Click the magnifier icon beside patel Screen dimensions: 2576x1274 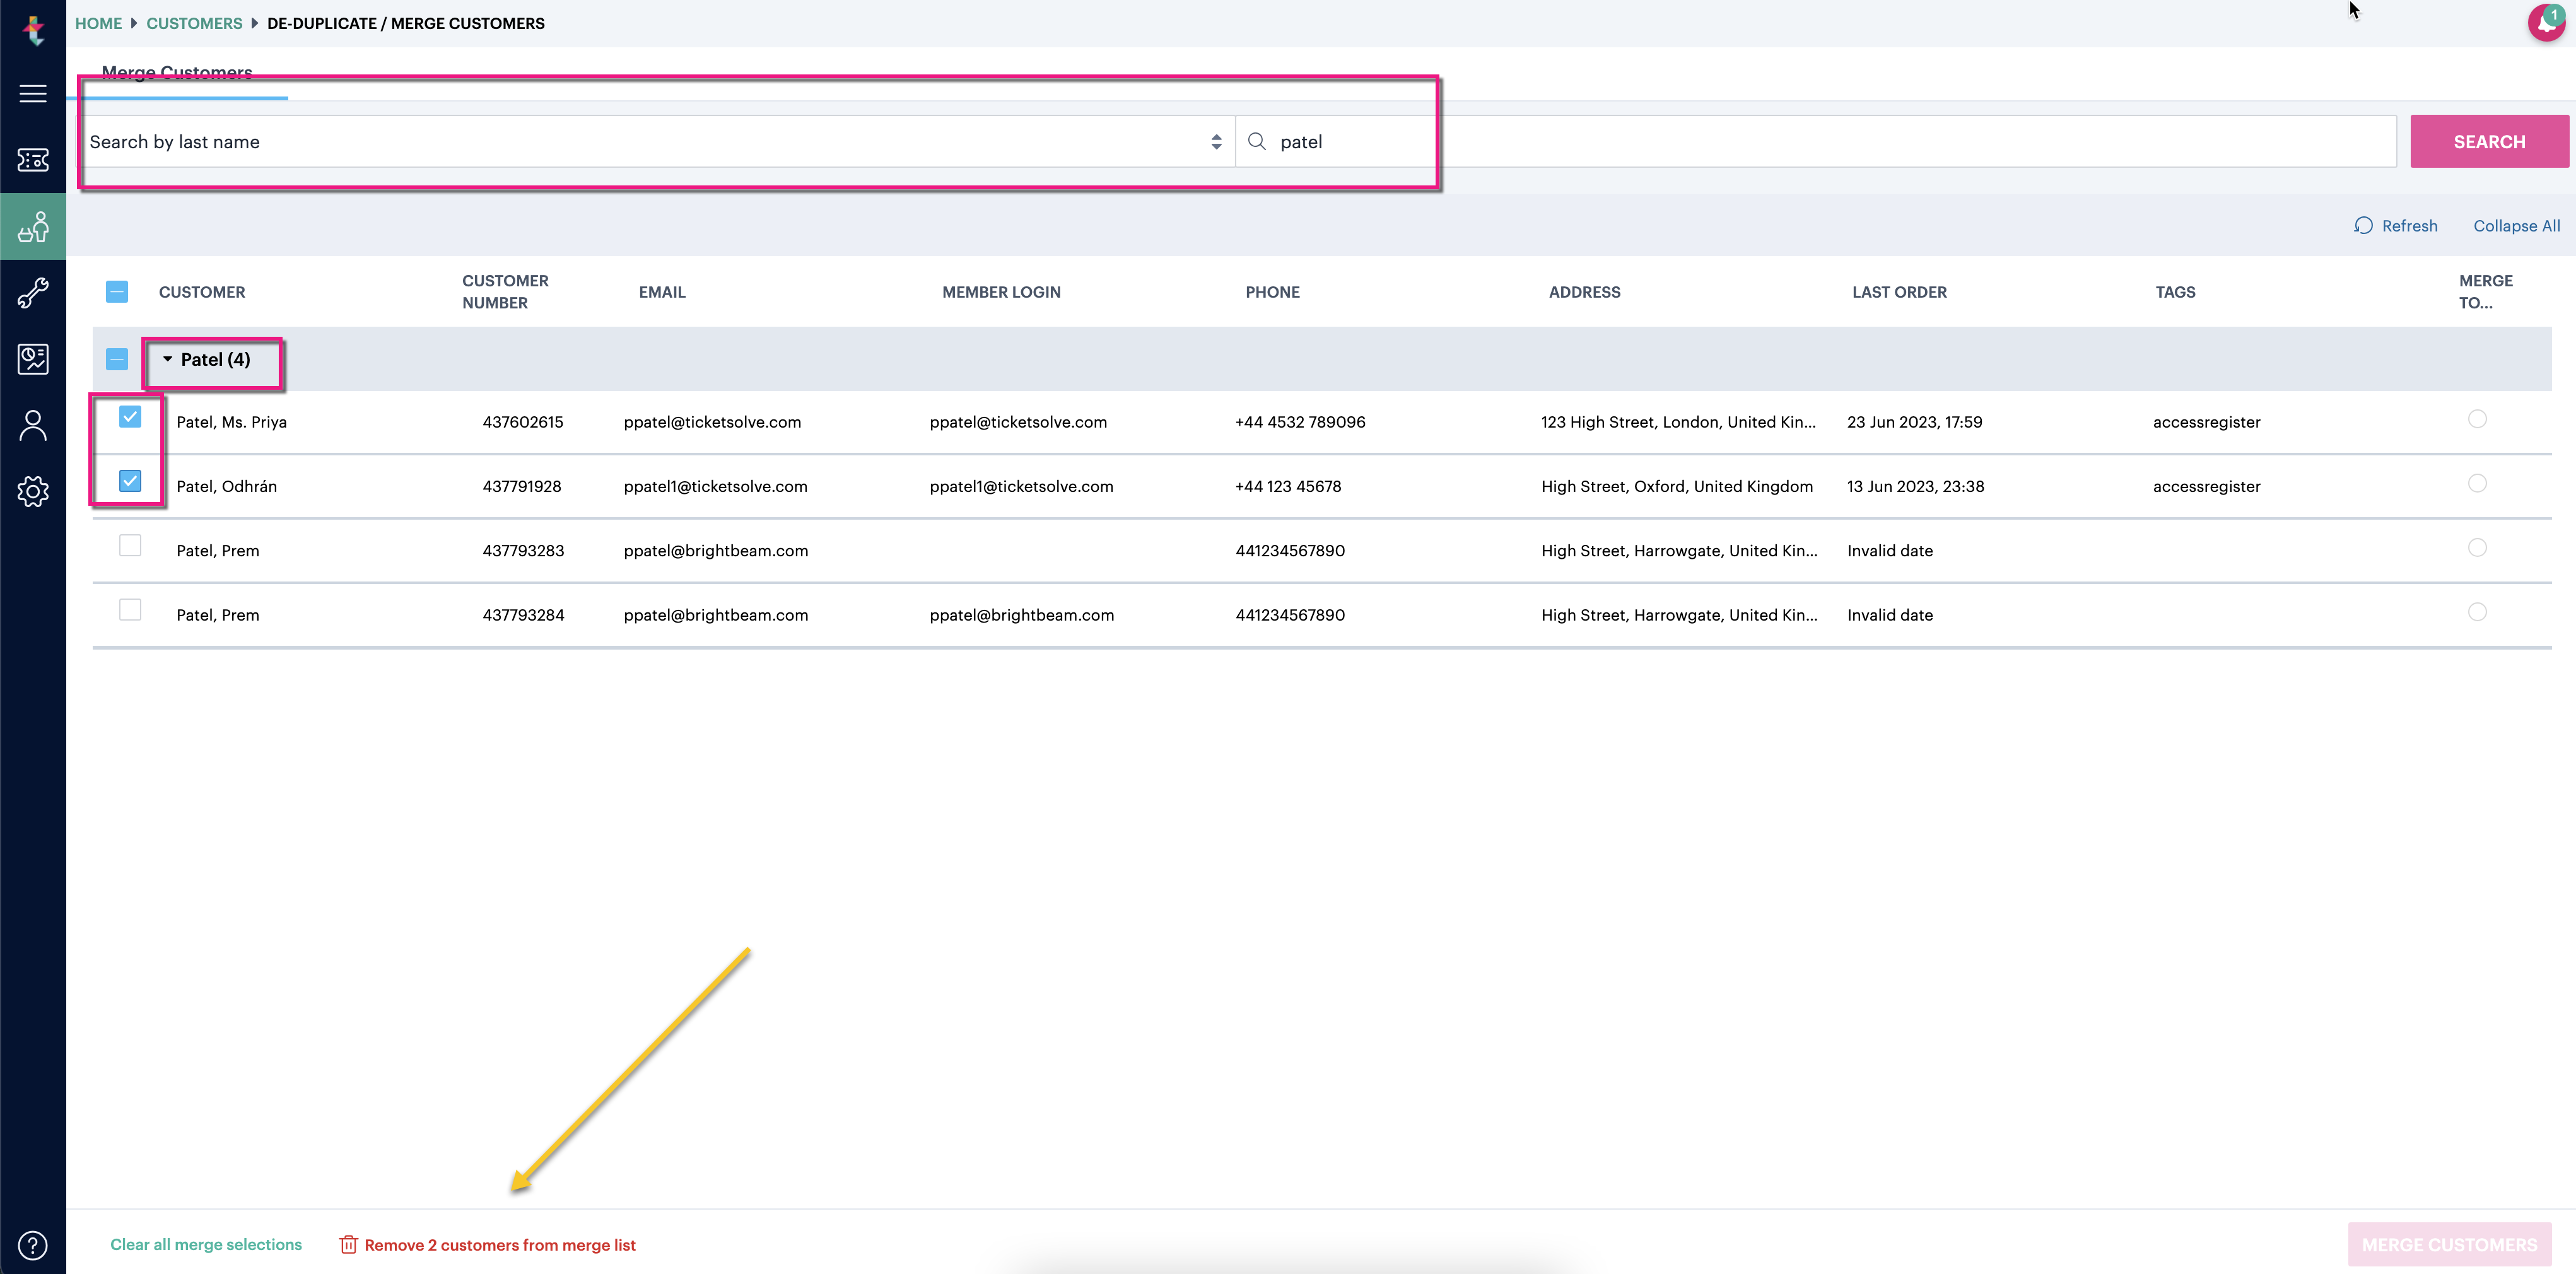pyautogui.click(x=1257, y=141)
